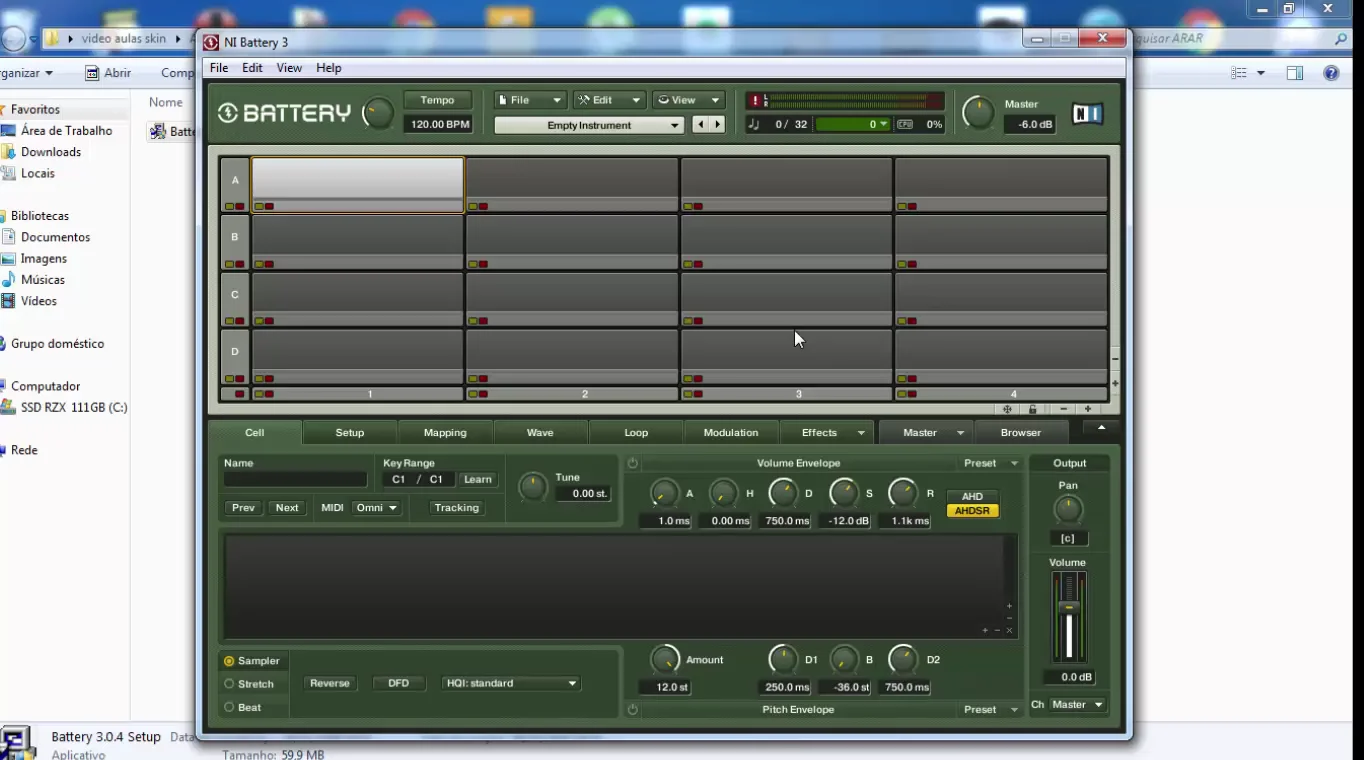Viewport: 1364px width, 760px height.
Task: Click the panic exclamation icon beside the meter
Action: (x=755, y=101)
